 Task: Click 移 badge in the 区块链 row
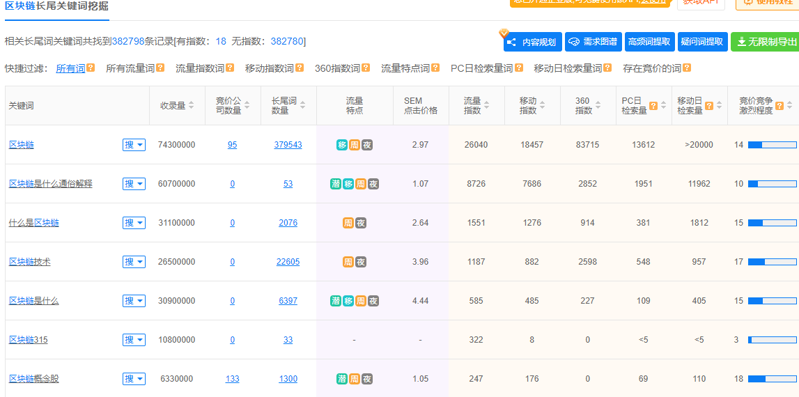pyautogui.click(x=342, y=145)
